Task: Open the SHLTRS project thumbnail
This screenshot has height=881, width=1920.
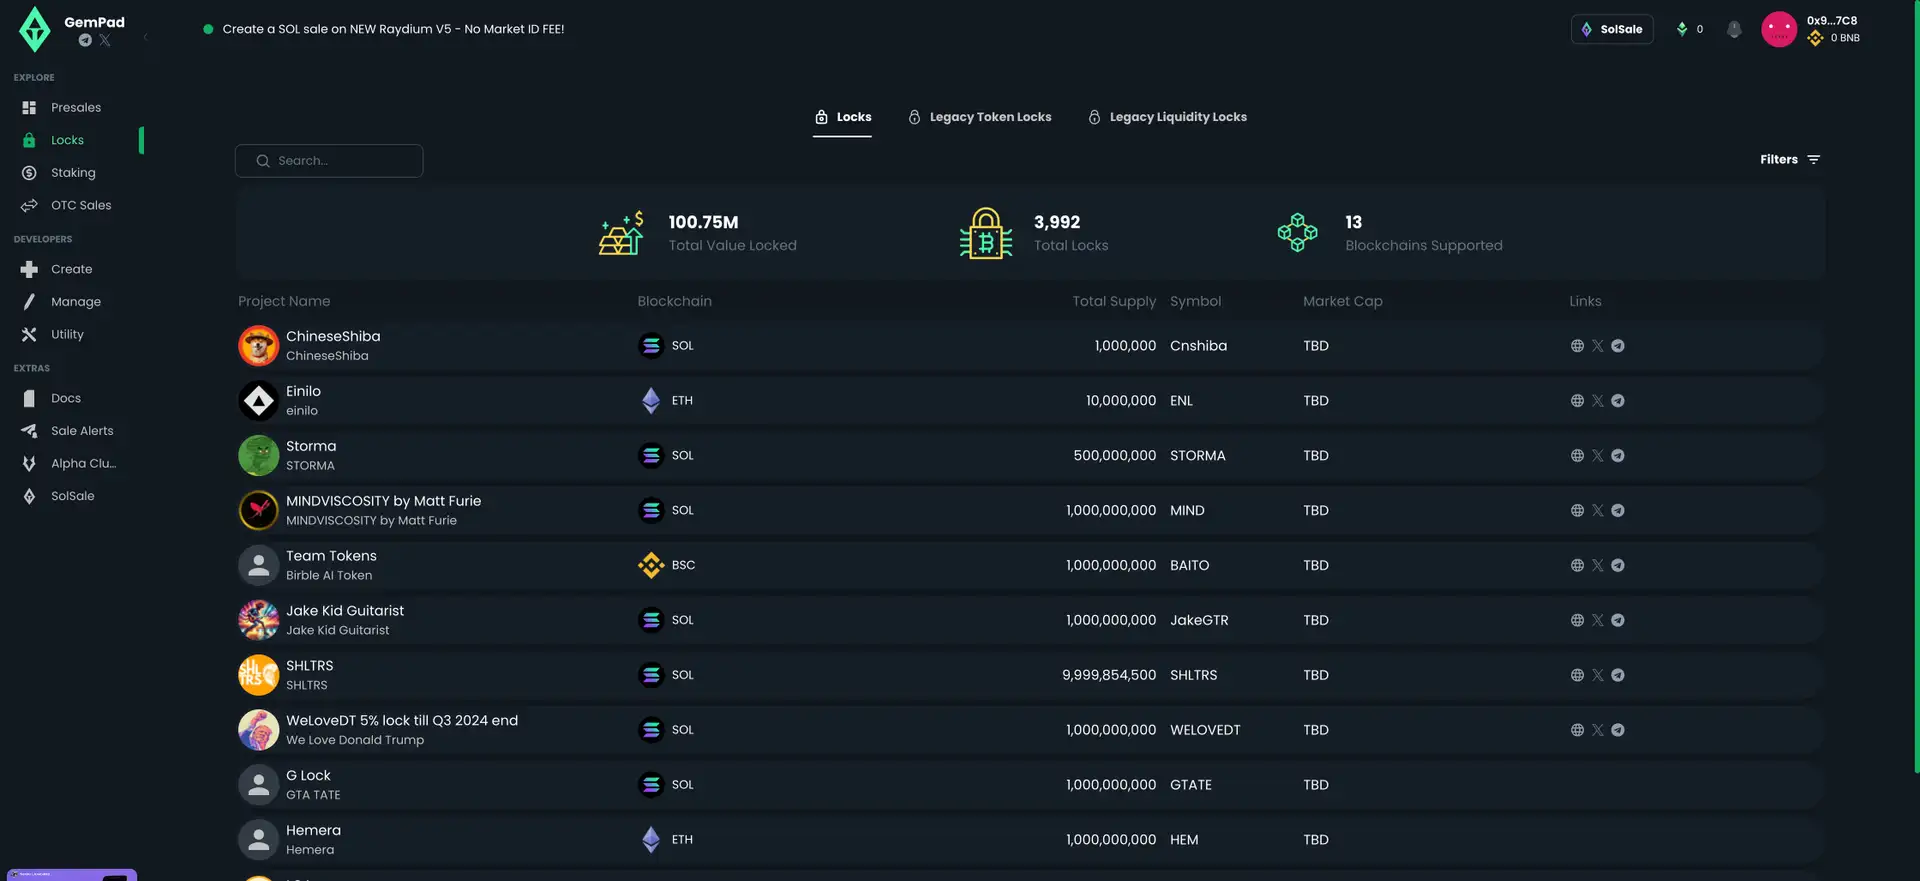Action: click(258, 675)
